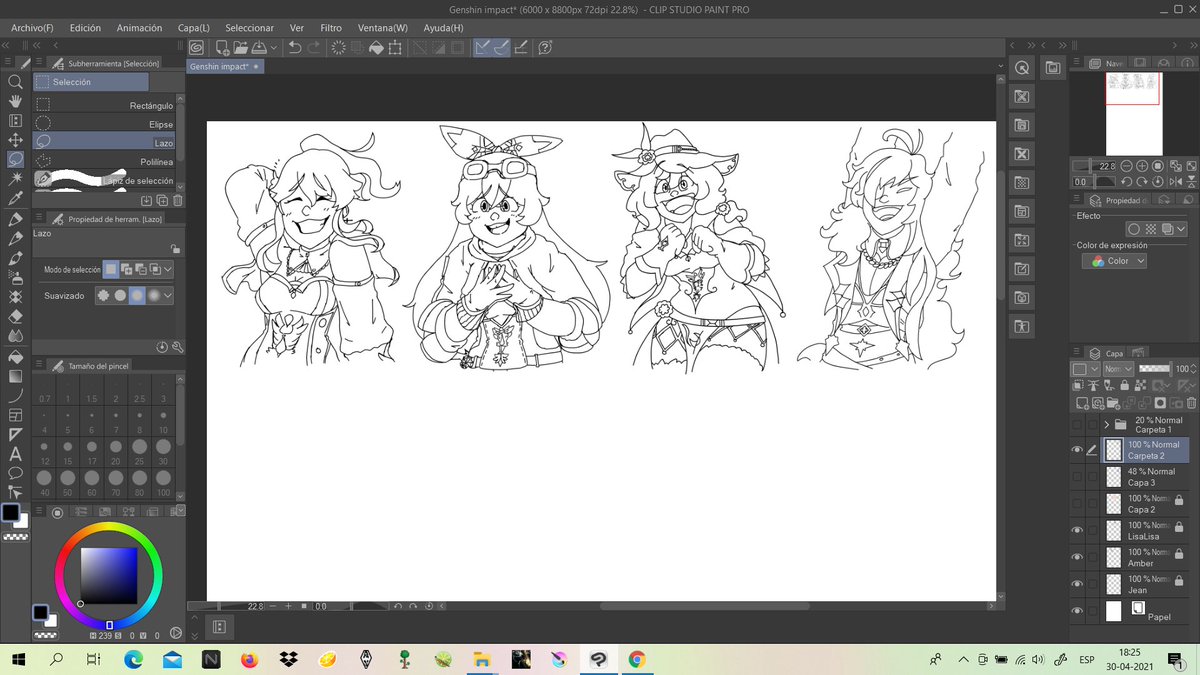Select the Hand move-view tool

click(15, 101)
